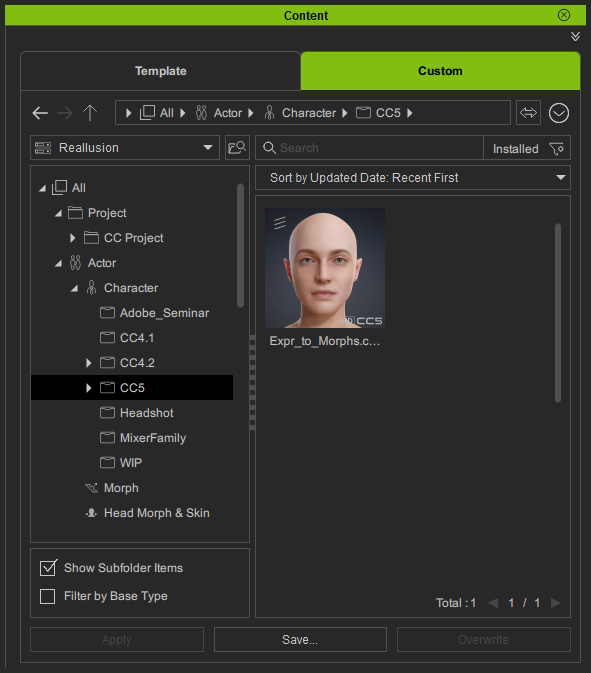
Task: Go up one folder level arrow
Action: coord(90,113)
